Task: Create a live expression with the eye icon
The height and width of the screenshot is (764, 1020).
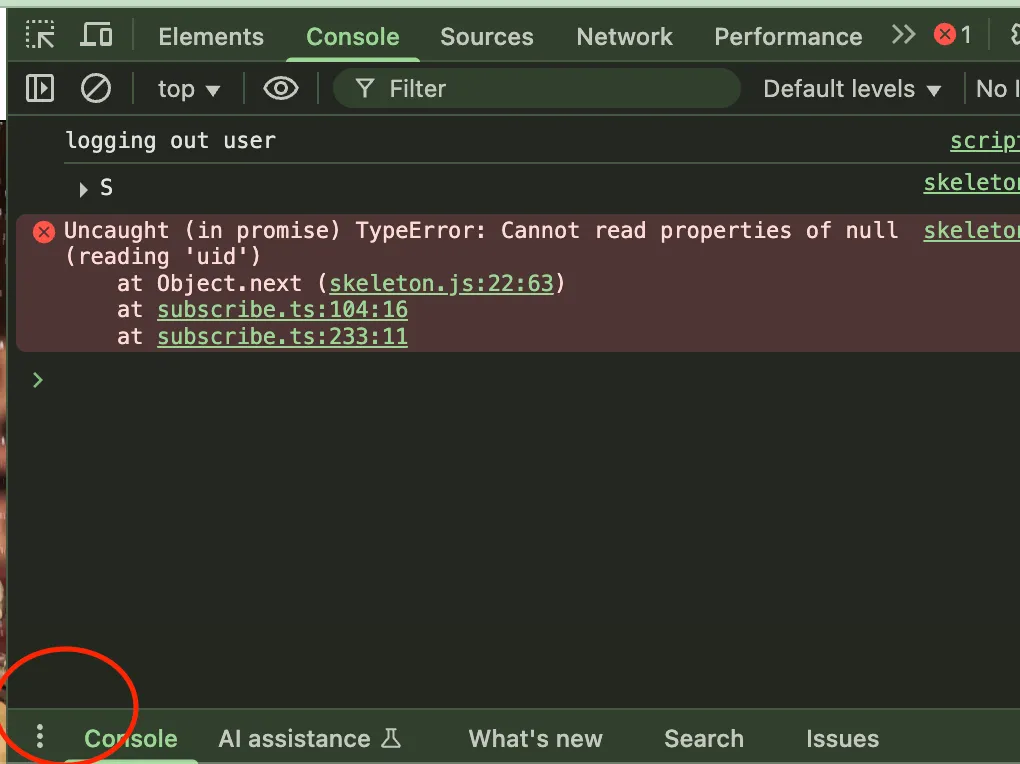Action: pos(281,89)
